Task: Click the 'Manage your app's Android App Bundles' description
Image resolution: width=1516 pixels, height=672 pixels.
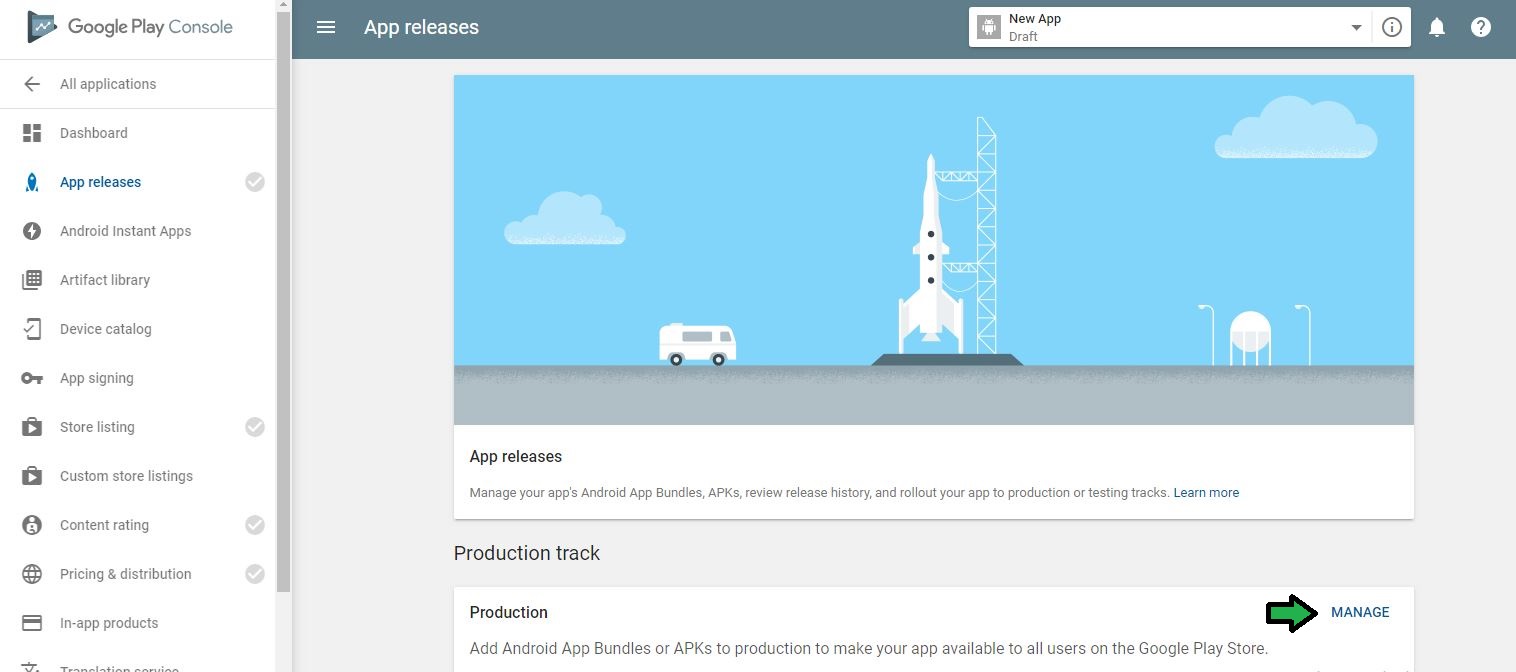Action: pyautogui.click(x=820, y=493)
